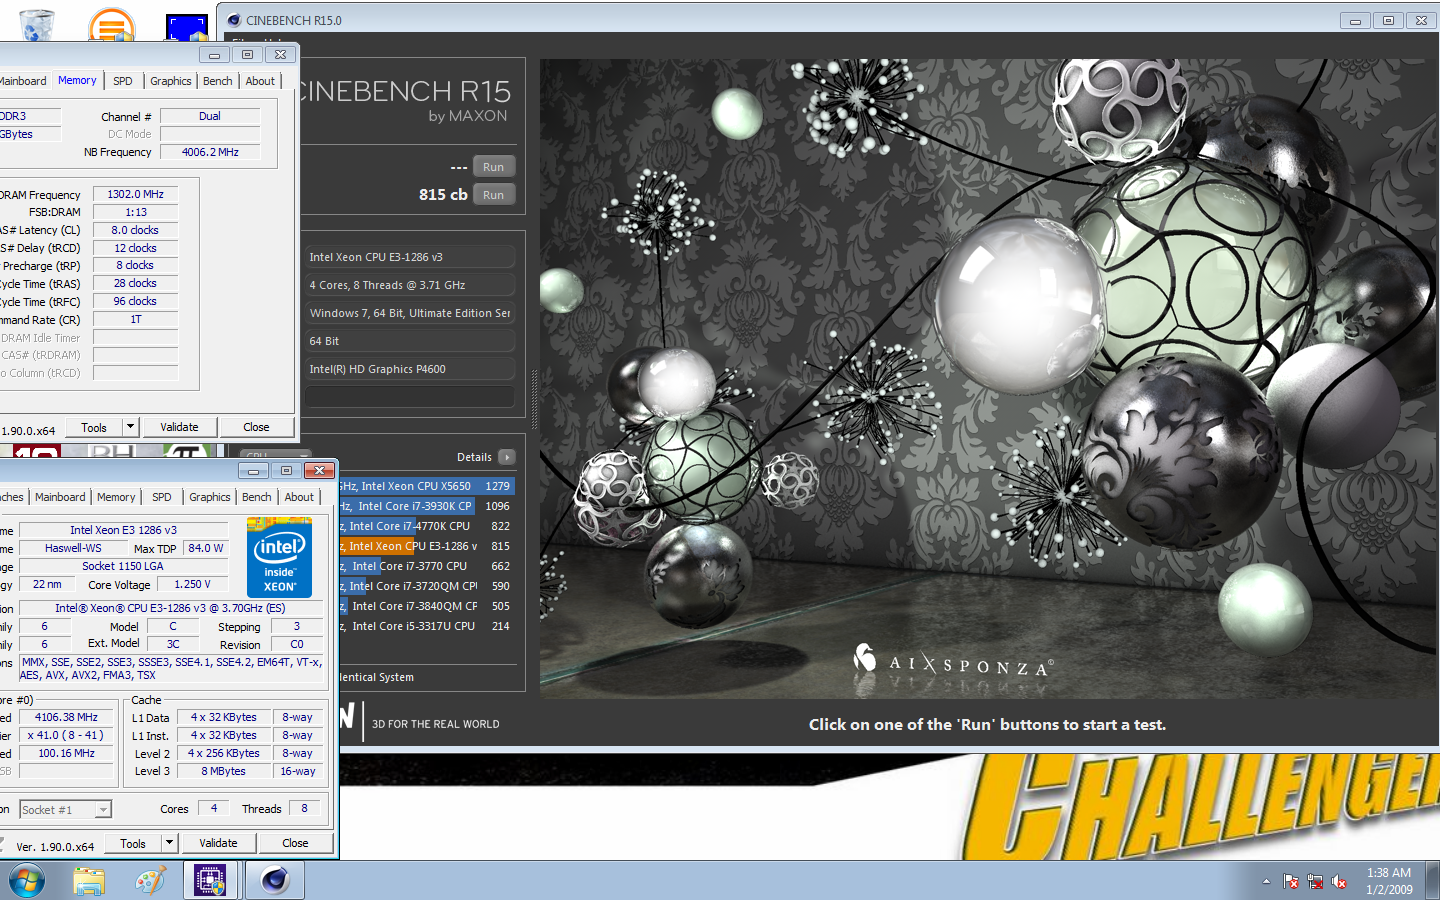Click the rendered spheres image in Cinebench
Screen dimensions: 1440x900
(988, 379)
